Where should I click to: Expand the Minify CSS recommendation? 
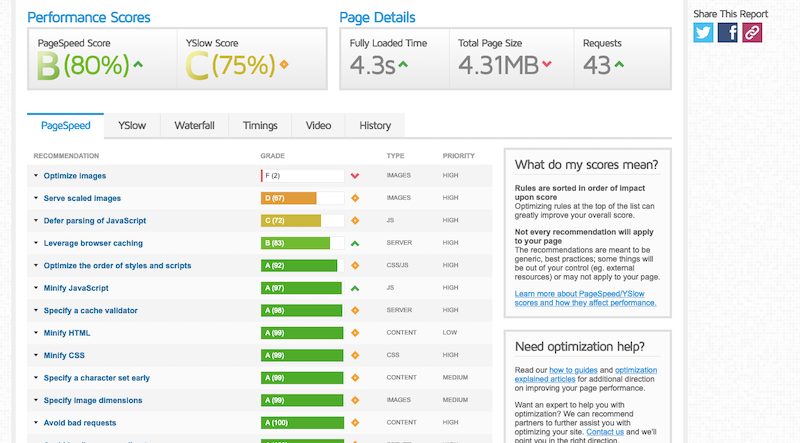tap(66, 355)
